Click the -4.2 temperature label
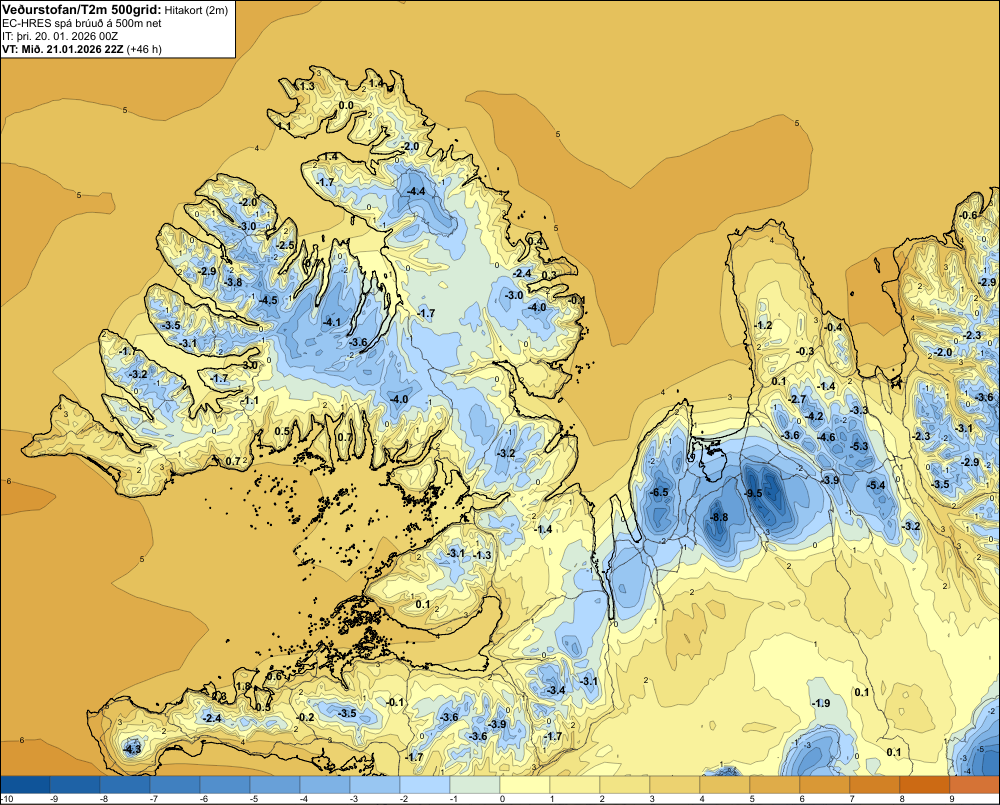 tap(814, 416)
